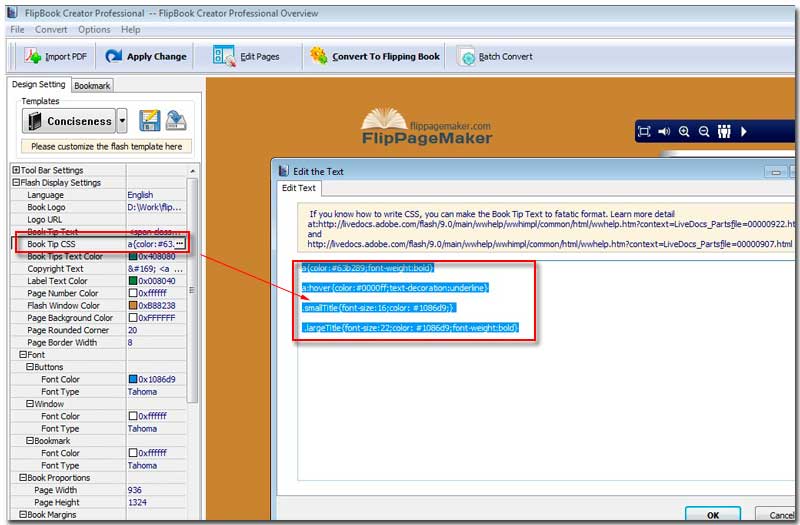Image resolution: width=800 pixels, height=525 pixels.
Task: Click the save template floppy icon
Action: (149, 121)
